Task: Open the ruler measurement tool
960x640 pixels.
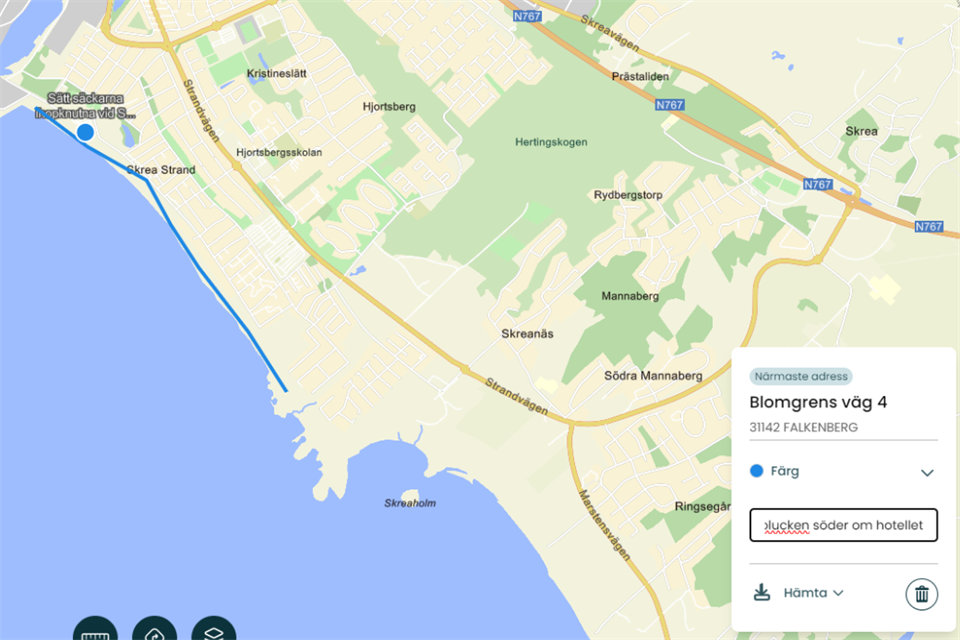Action: coord(95,631)
